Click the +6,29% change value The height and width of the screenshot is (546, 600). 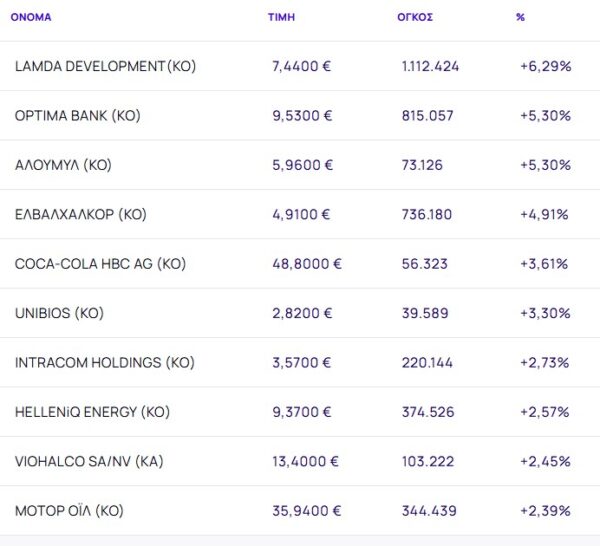545,66
